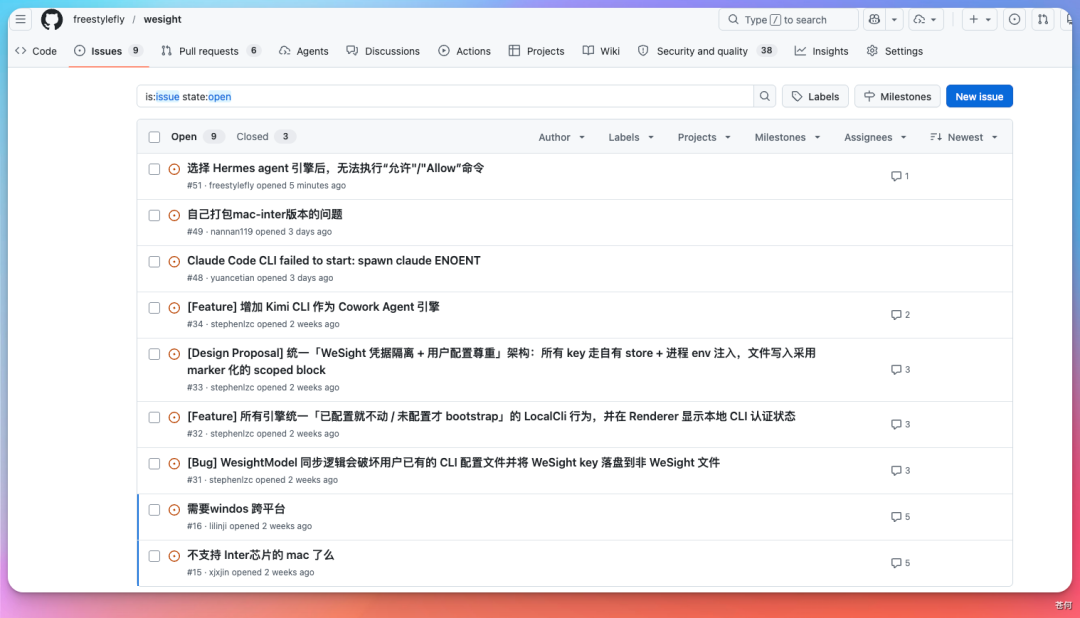Open the GitHub home logo

[52, 19]
